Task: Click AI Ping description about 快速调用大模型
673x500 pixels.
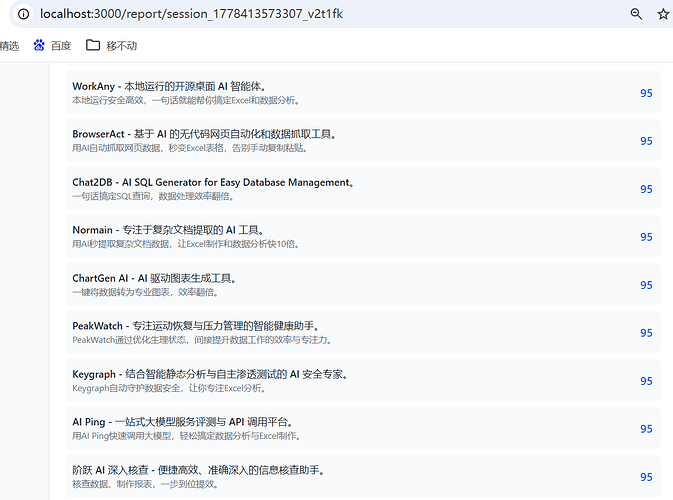Action: (187, 436)
